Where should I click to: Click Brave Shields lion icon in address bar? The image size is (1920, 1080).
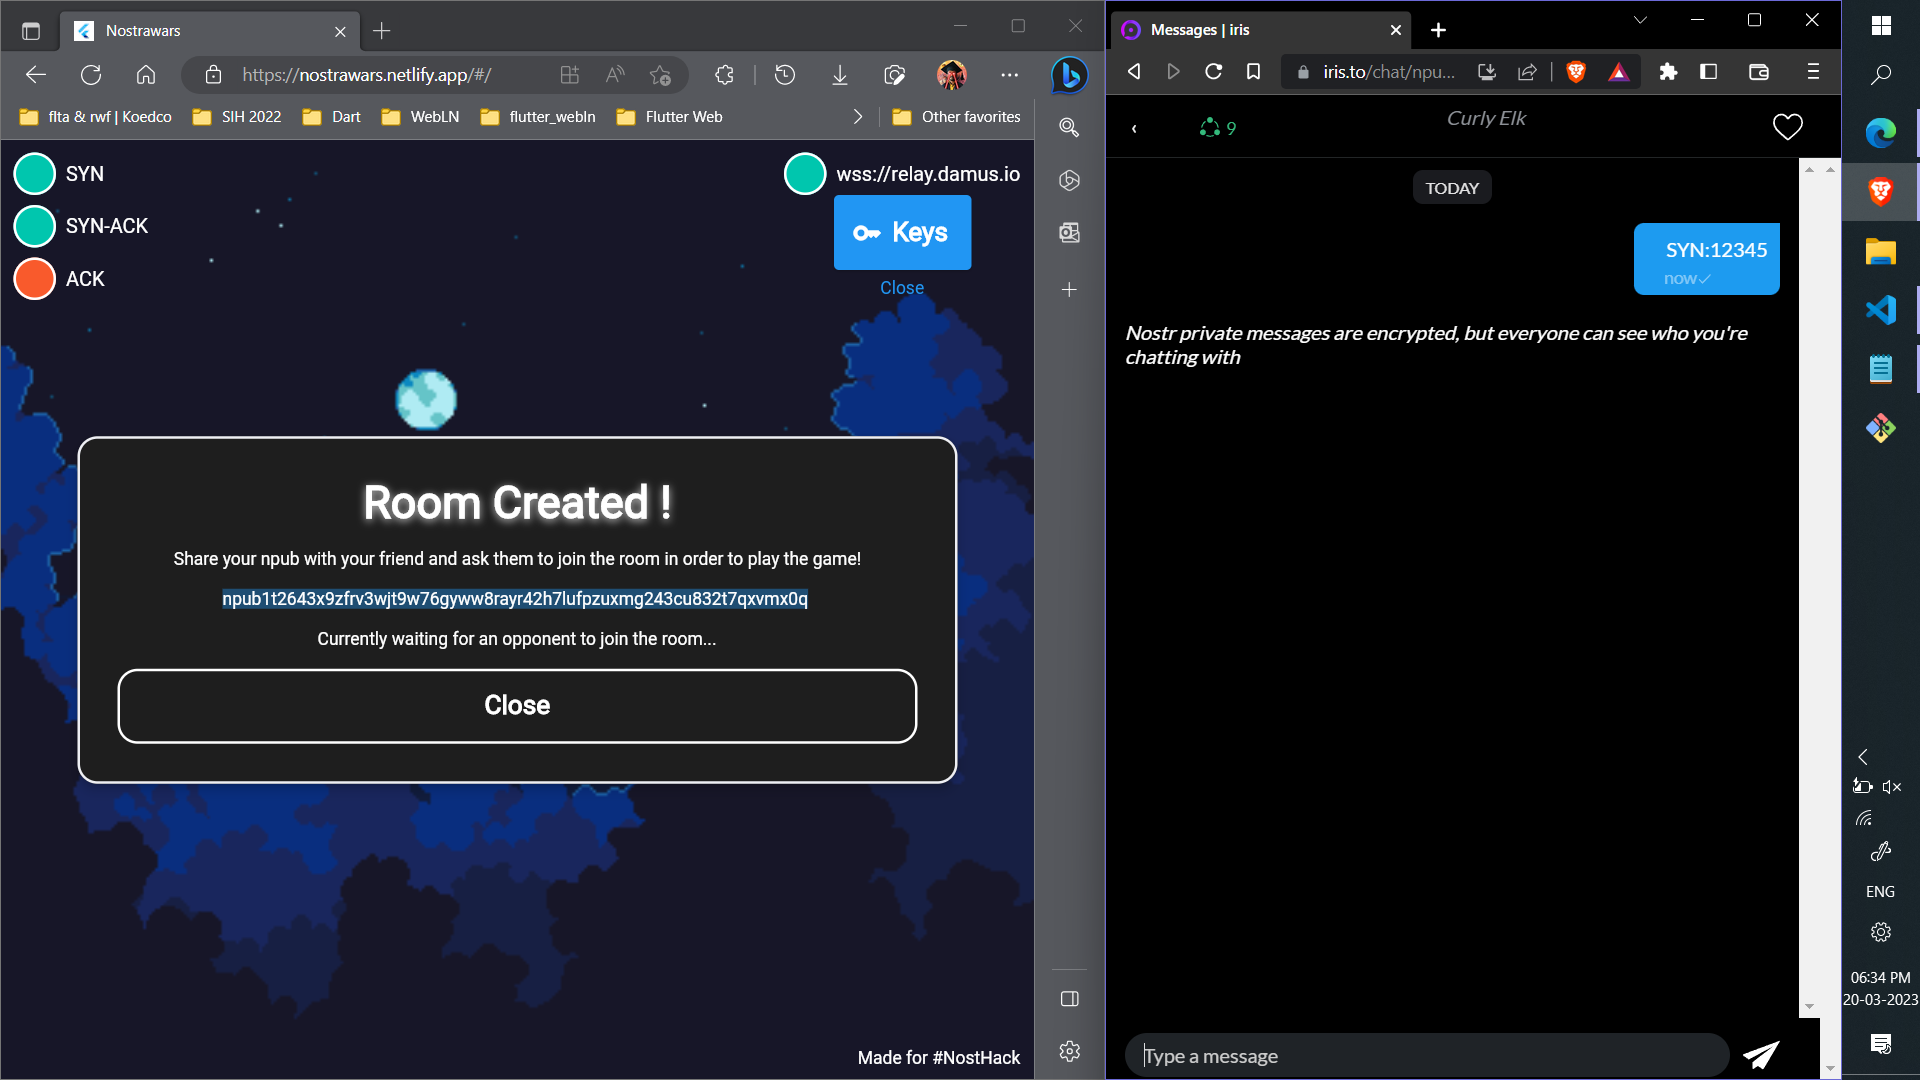tap(1576, 72)
